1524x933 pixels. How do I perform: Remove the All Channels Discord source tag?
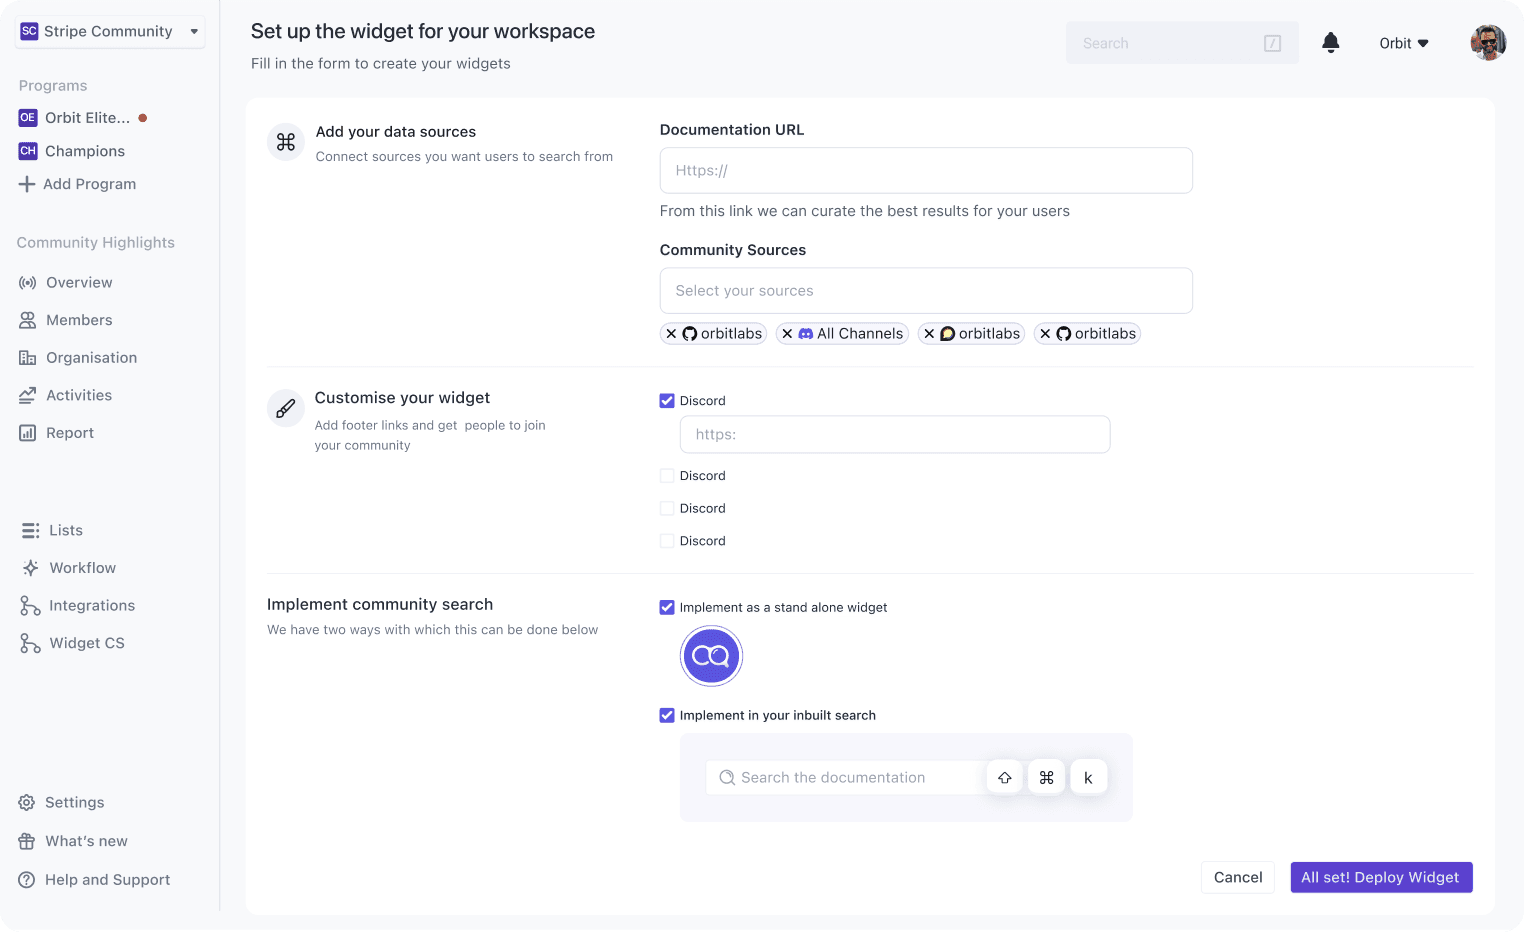click(787, 334)
